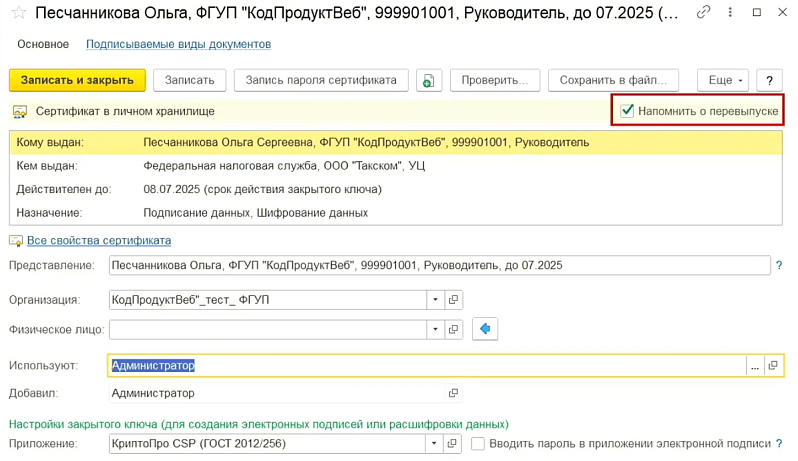798x461 pixels.
Task: Open 'Подписываемые виды документов' tab
Action: (x=178, y=44)
